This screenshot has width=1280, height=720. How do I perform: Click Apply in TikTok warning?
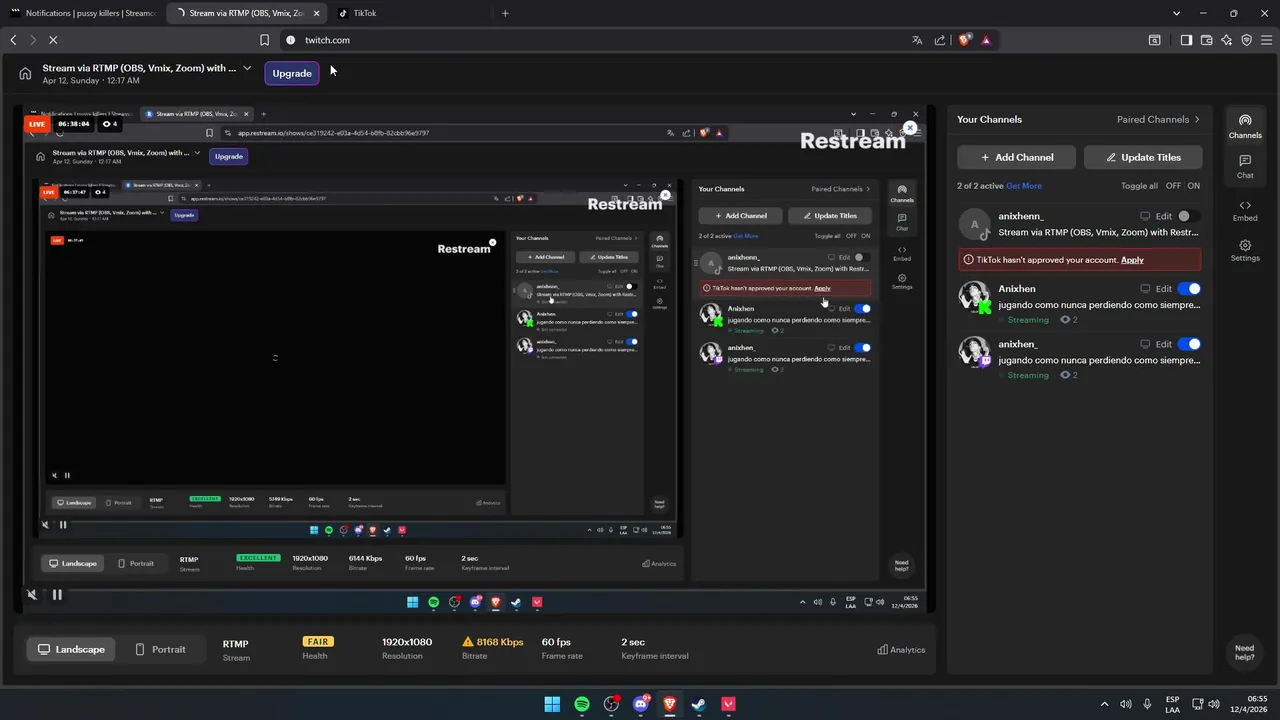click(x=1132, y=260)
